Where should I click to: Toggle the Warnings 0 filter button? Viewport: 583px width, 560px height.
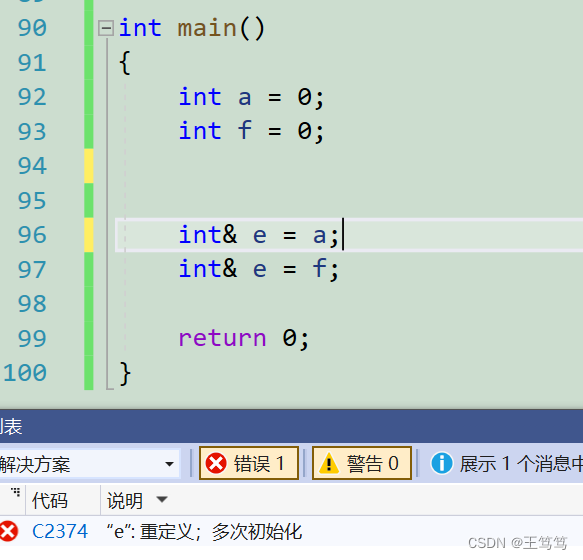point(362,463)
